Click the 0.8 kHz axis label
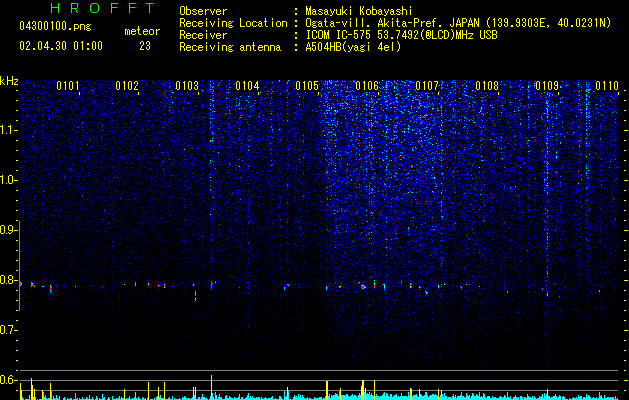Image resolution: width=629 pixels, height=400 pixels. pyautogui.click(x=8, y=280)
